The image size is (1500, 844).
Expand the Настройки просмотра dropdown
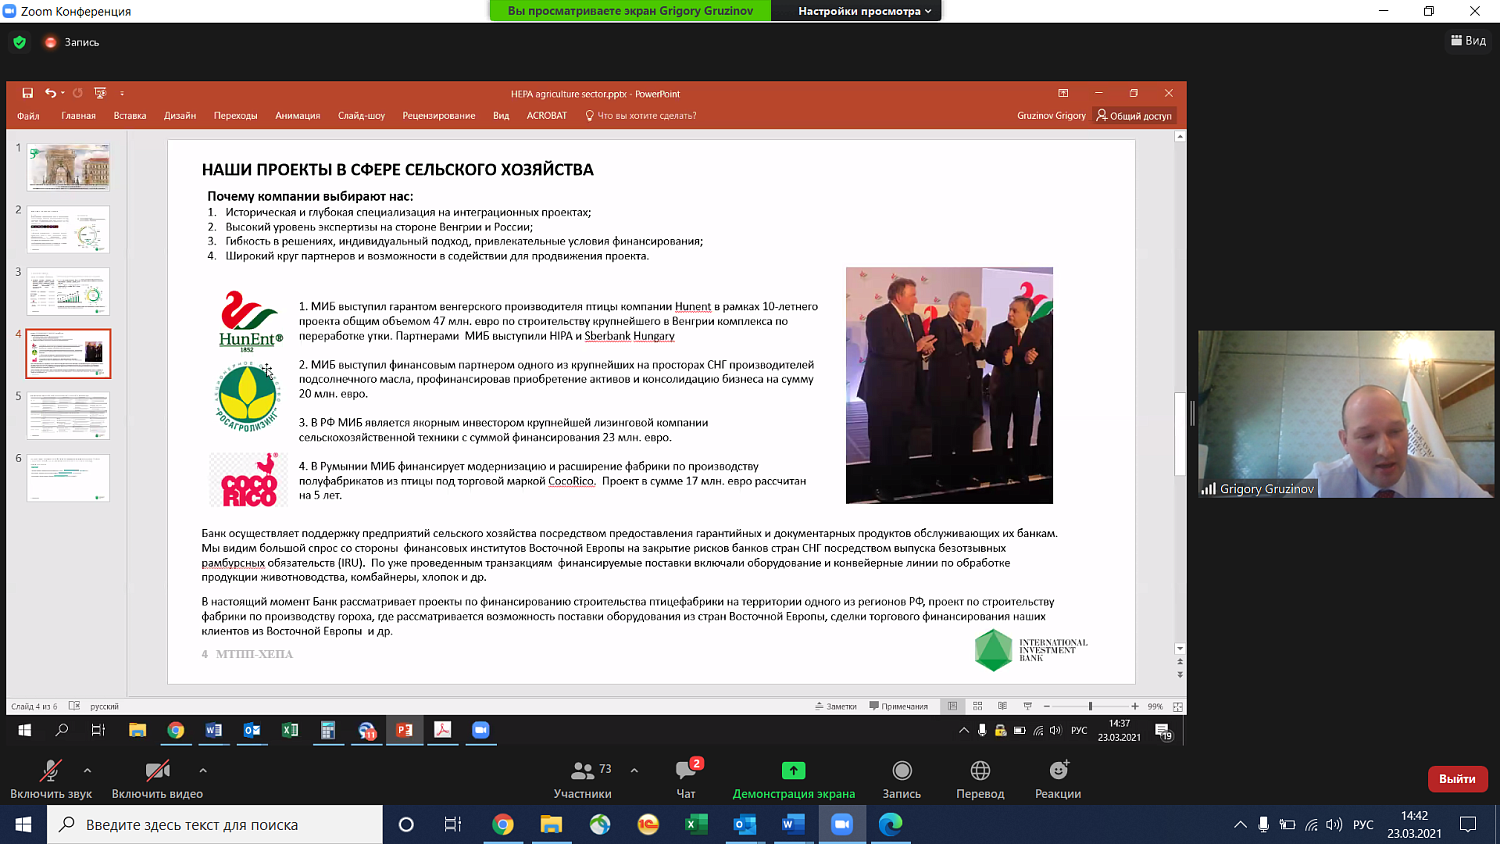pyautogui.click(x=864, y=11)
